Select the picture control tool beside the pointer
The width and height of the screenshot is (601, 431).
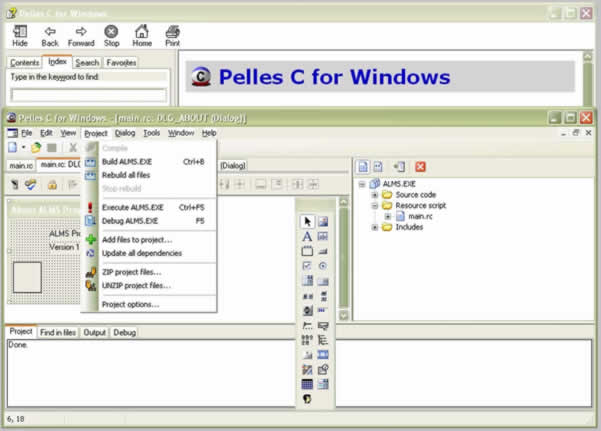click(x=323, y=221)
